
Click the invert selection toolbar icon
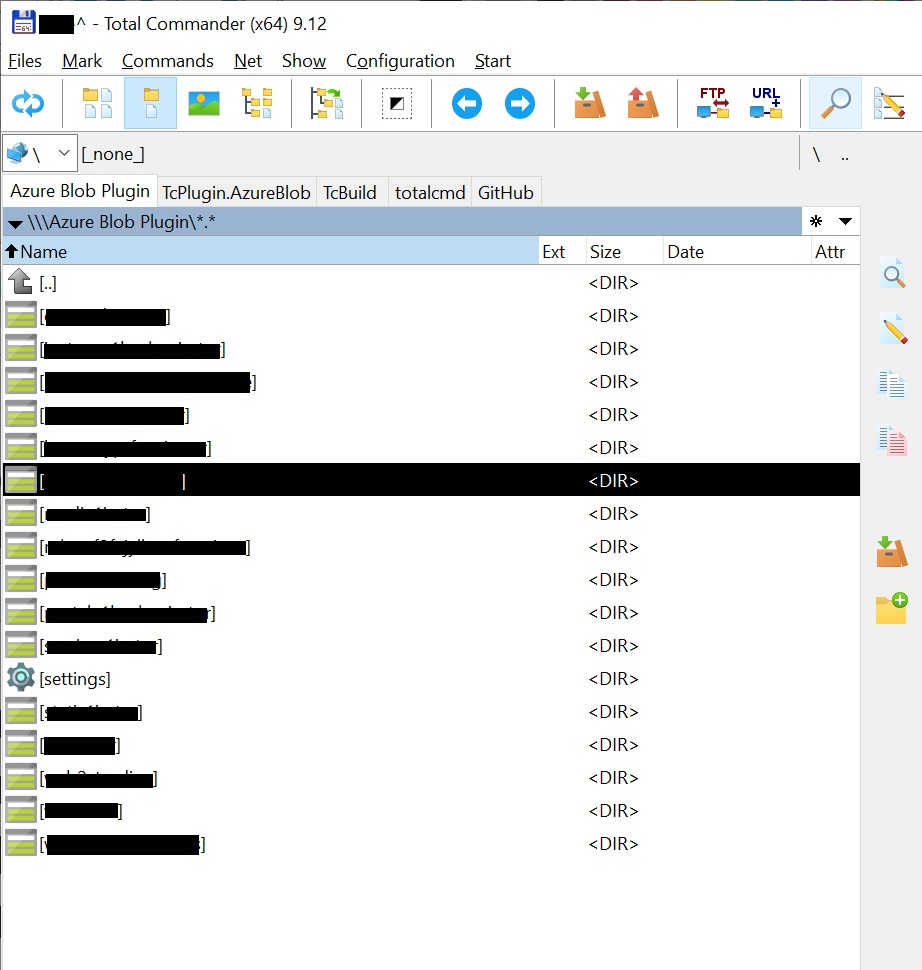click(x=397, y=103)
